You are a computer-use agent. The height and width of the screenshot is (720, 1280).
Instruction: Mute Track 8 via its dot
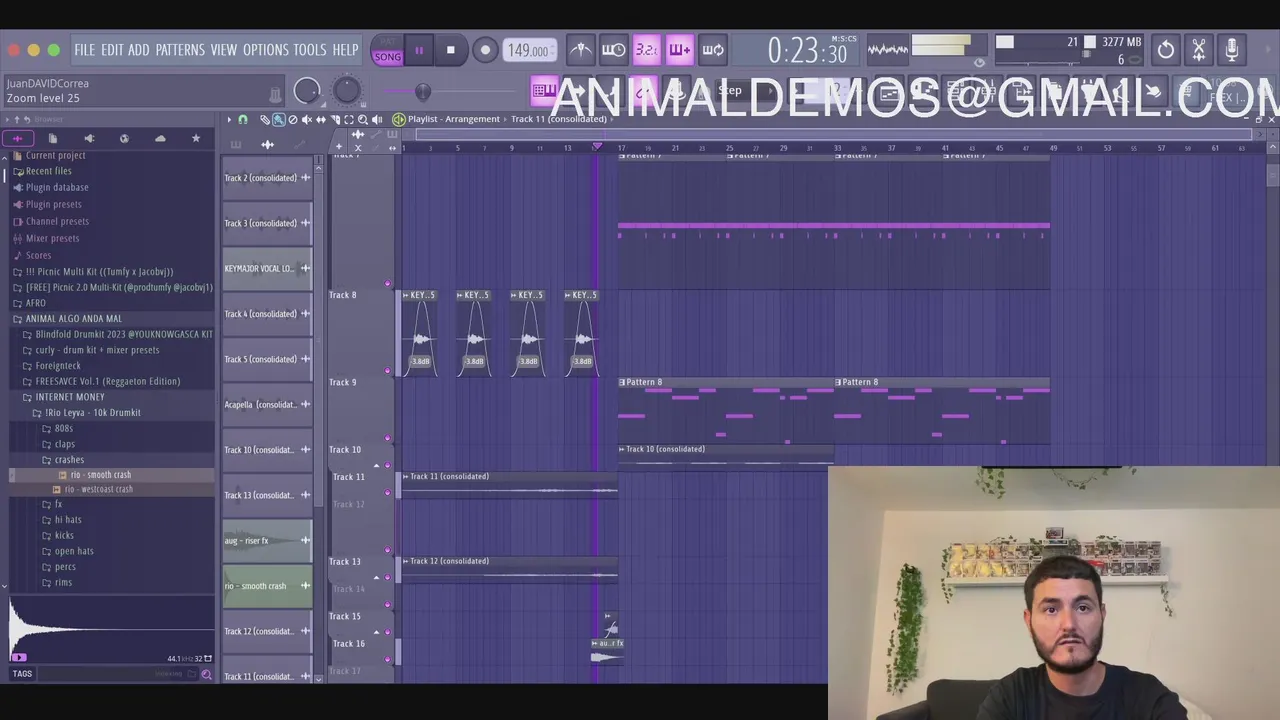[x=388, y=371]
